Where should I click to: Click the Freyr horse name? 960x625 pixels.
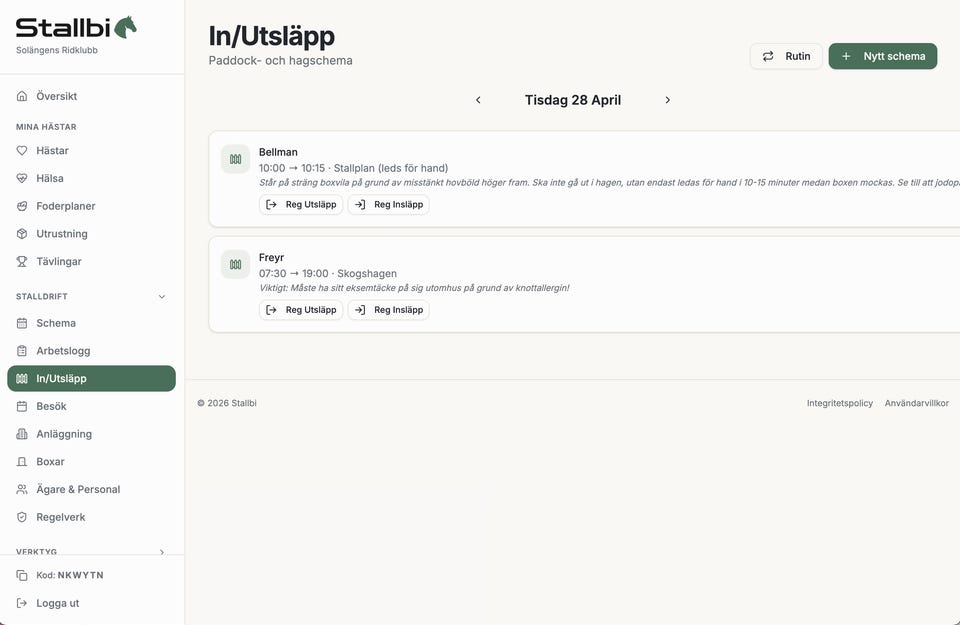click(271, 257)
